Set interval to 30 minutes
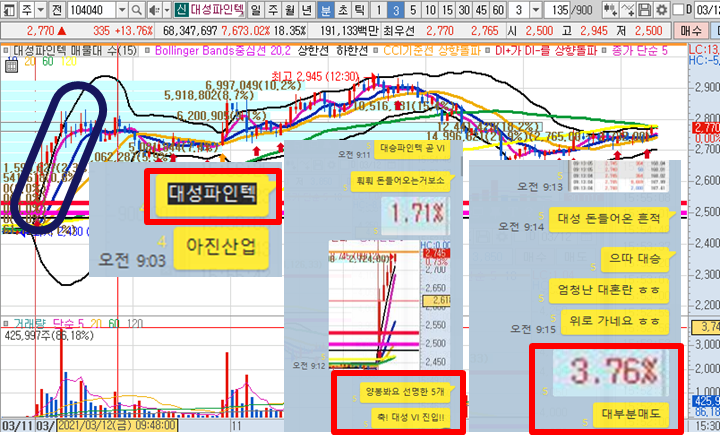720x435 pixels. tap(464, 10)
